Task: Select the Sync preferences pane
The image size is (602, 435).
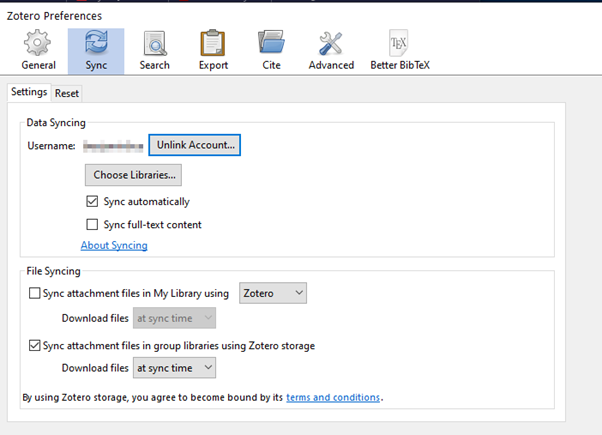Action: (96, 50)
